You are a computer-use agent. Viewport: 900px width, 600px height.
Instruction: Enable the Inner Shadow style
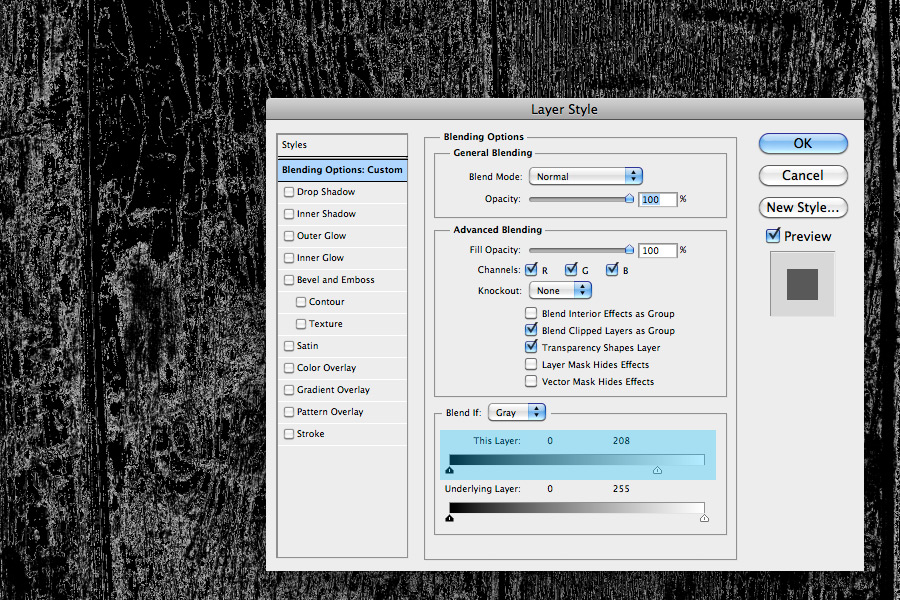[x=289, y=213]
